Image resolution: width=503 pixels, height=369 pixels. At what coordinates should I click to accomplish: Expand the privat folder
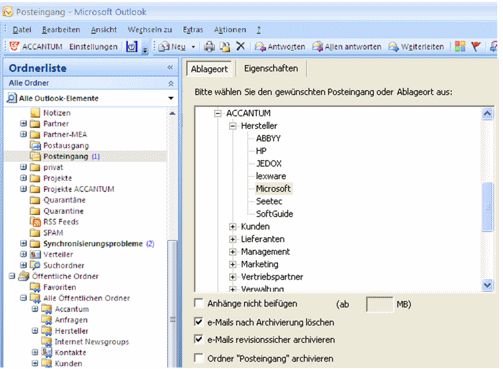[x=23, y=167]
